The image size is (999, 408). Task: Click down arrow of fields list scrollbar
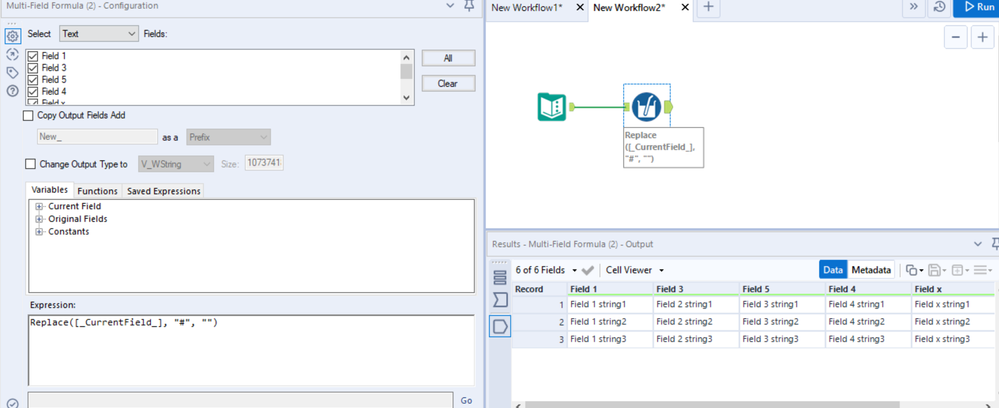pos(406,98)
